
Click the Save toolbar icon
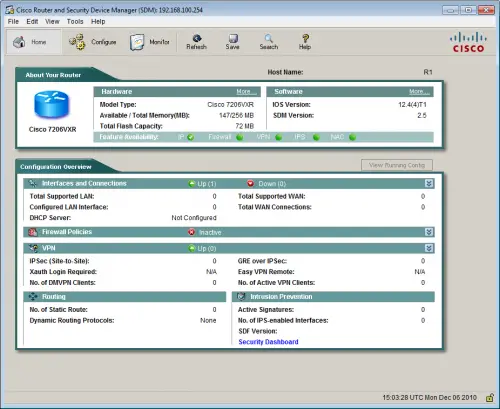coord(233,38)
